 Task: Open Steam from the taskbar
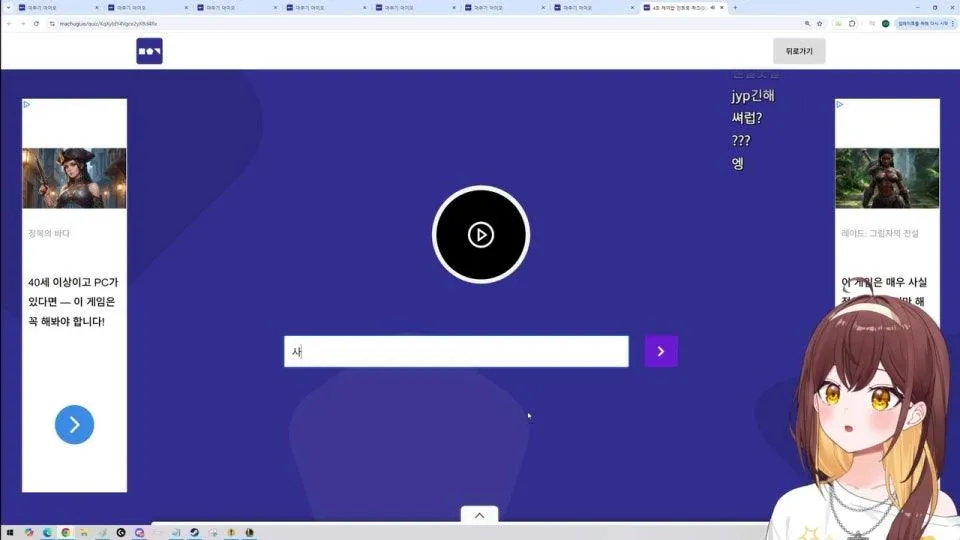pos(194,533)
